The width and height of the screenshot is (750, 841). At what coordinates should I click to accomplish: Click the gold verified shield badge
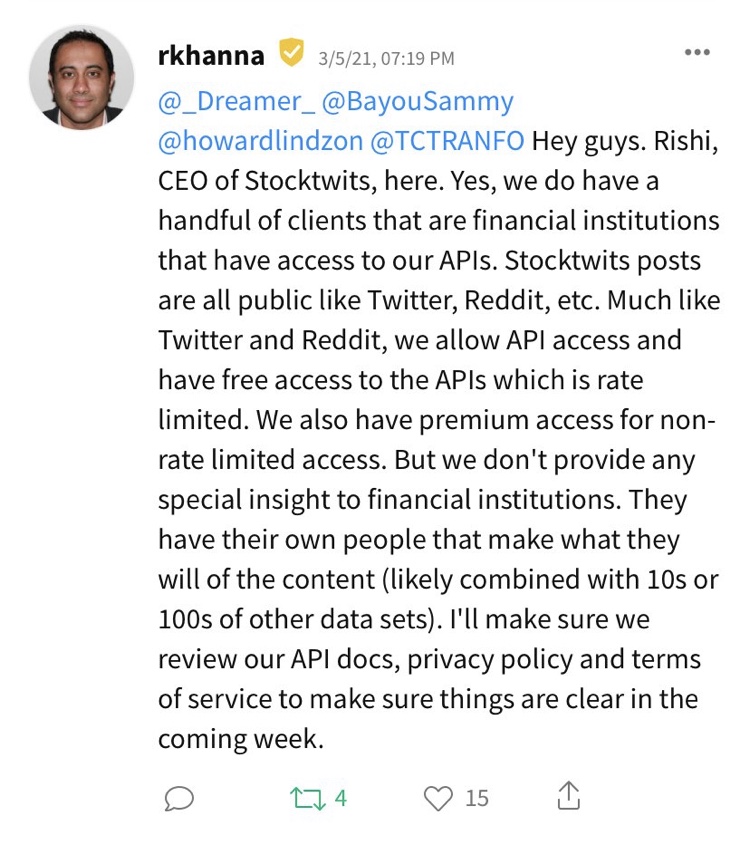(291, 53)
